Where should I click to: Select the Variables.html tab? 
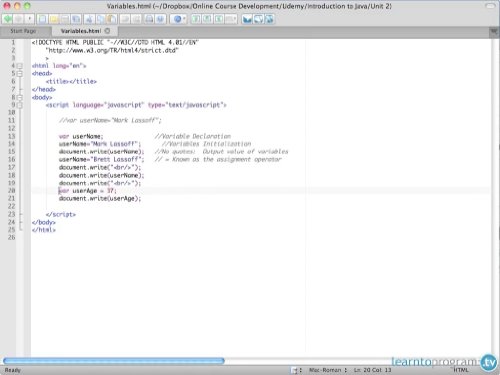click(81, 31)
